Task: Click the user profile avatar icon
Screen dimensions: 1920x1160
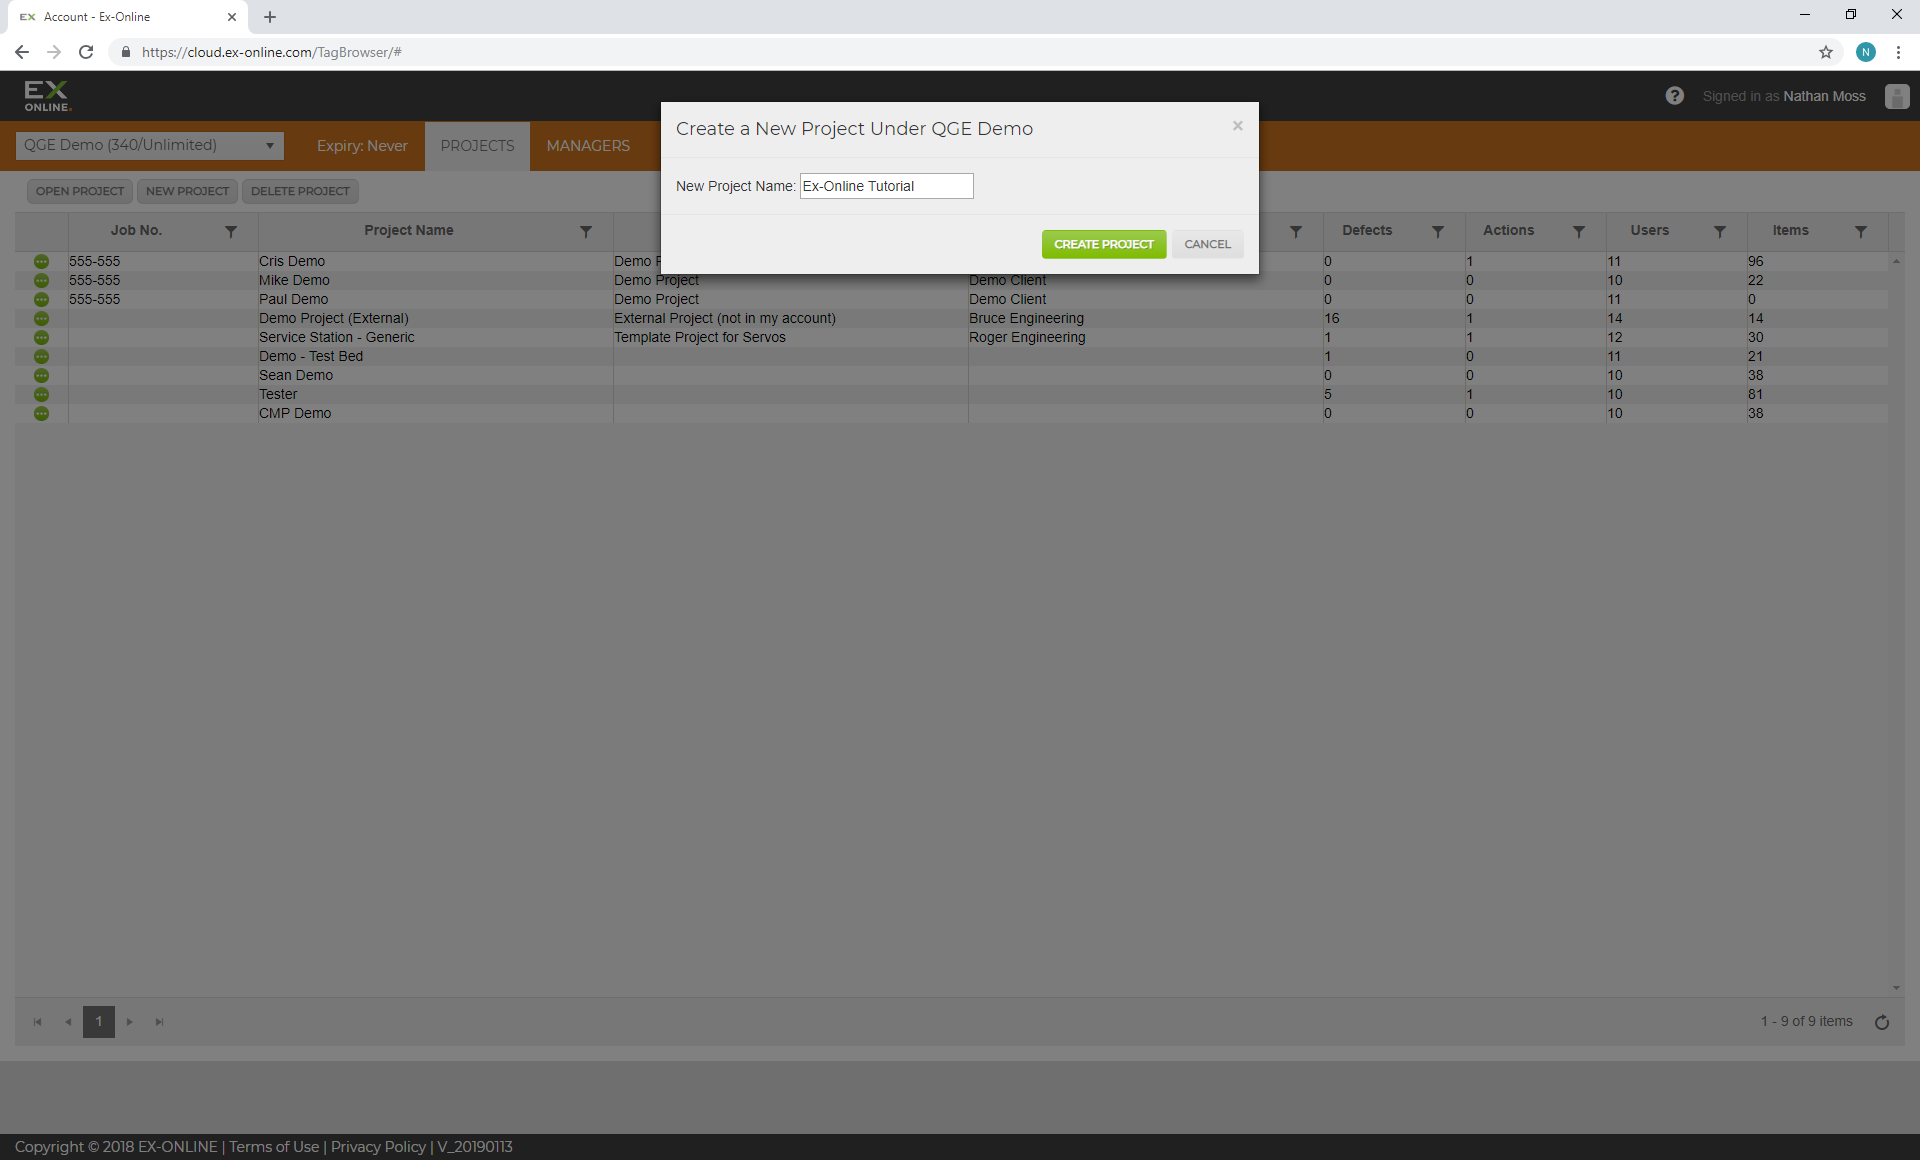Action: pos(1897,96)
